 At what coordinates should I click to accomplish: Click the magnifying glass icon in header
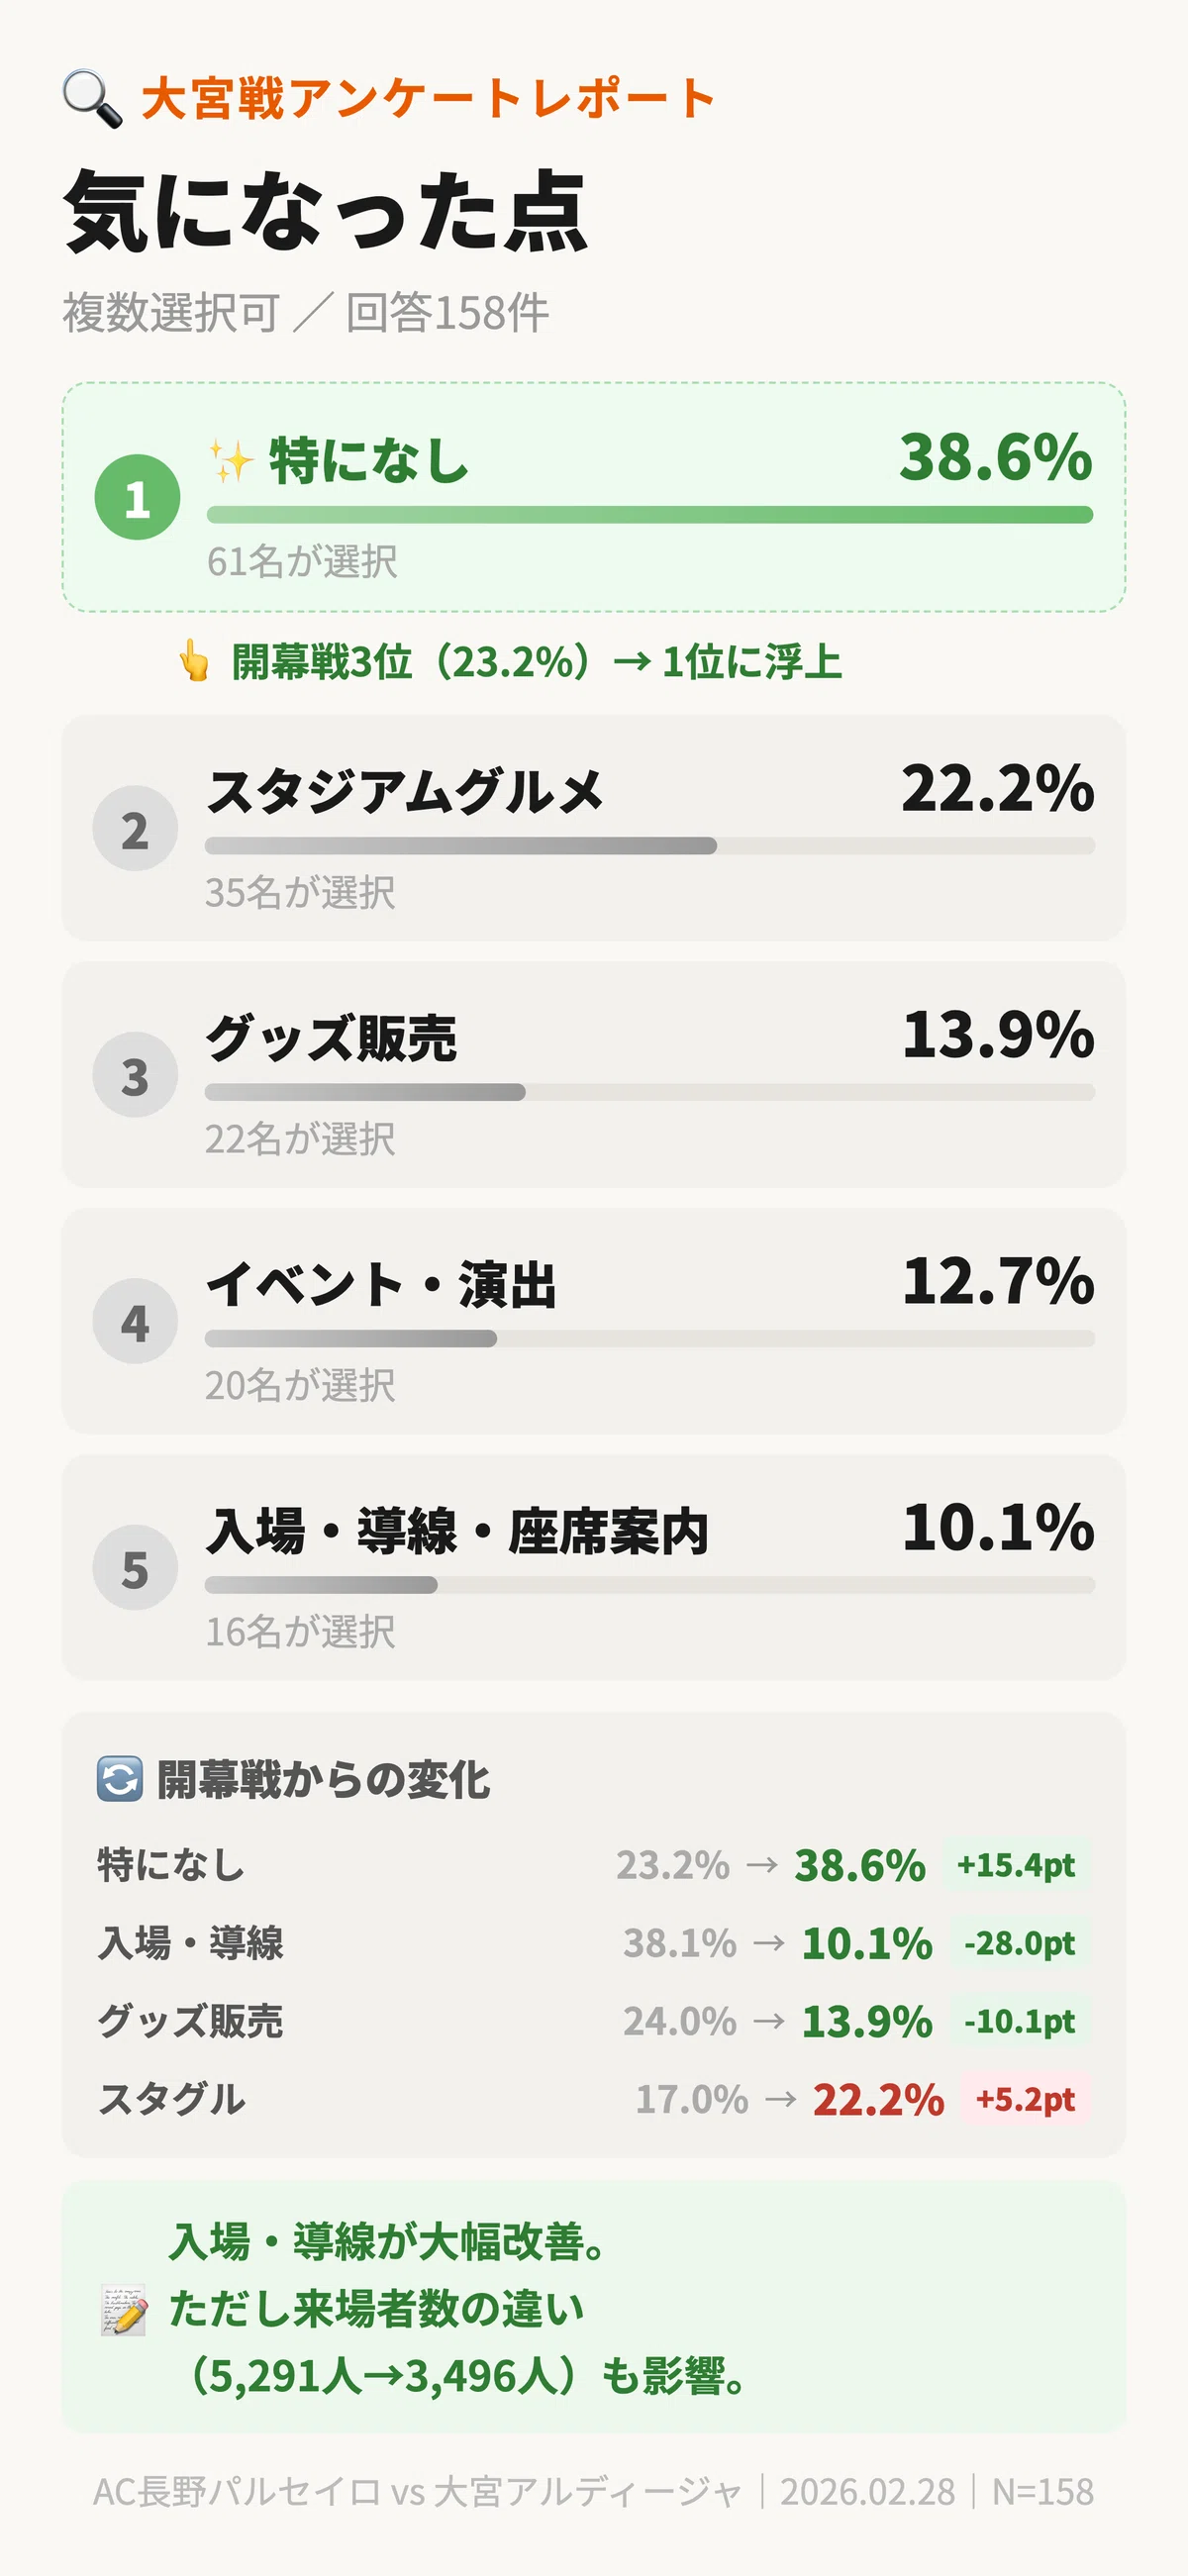pyautogui.click(x=92, y=99)
